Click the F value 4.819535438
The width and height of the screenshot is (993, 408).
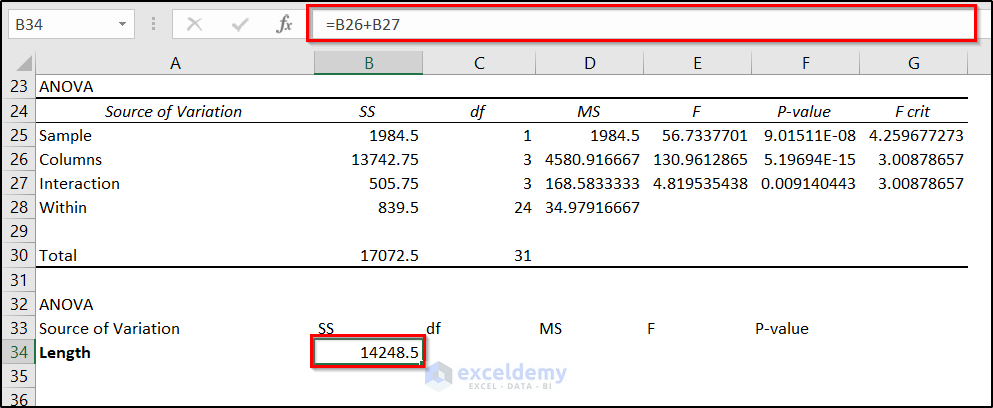tap(700, 184)
